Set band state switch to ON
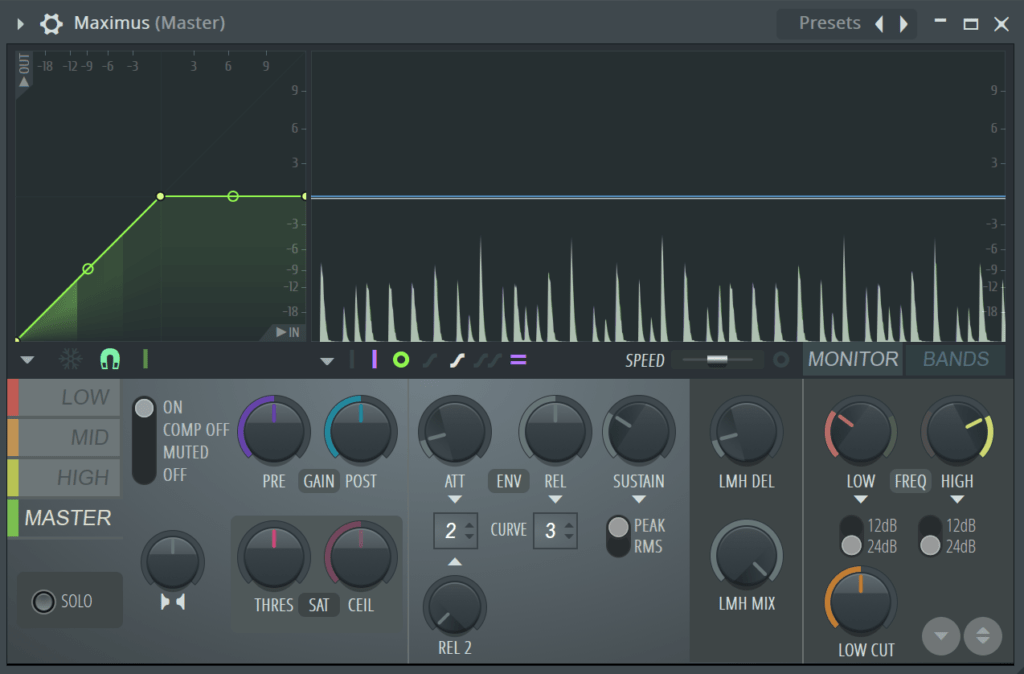The width and height of the screenshot is (1024, 674). point(144,408)
